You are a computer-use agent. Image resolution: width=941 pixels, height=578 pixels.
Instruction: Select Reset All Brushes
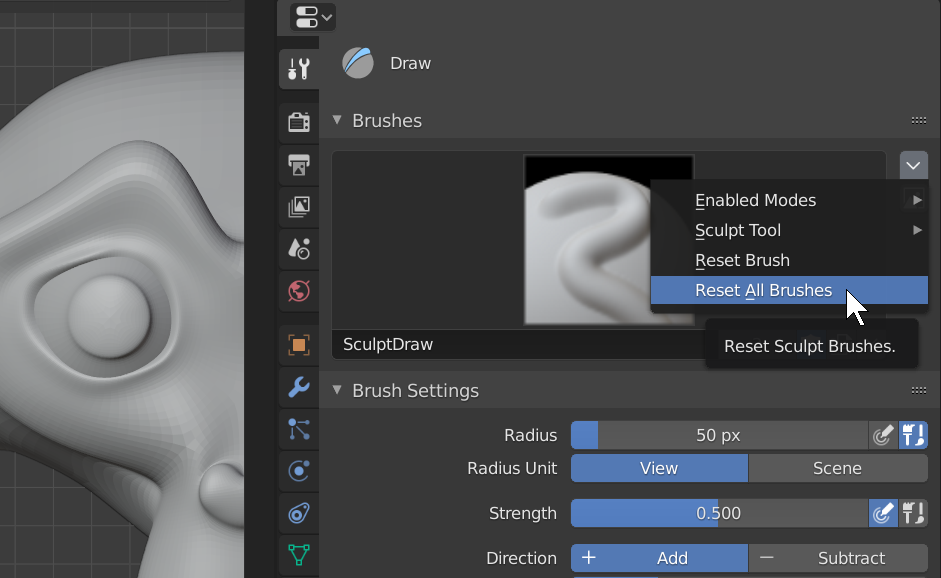pos(762,290)
